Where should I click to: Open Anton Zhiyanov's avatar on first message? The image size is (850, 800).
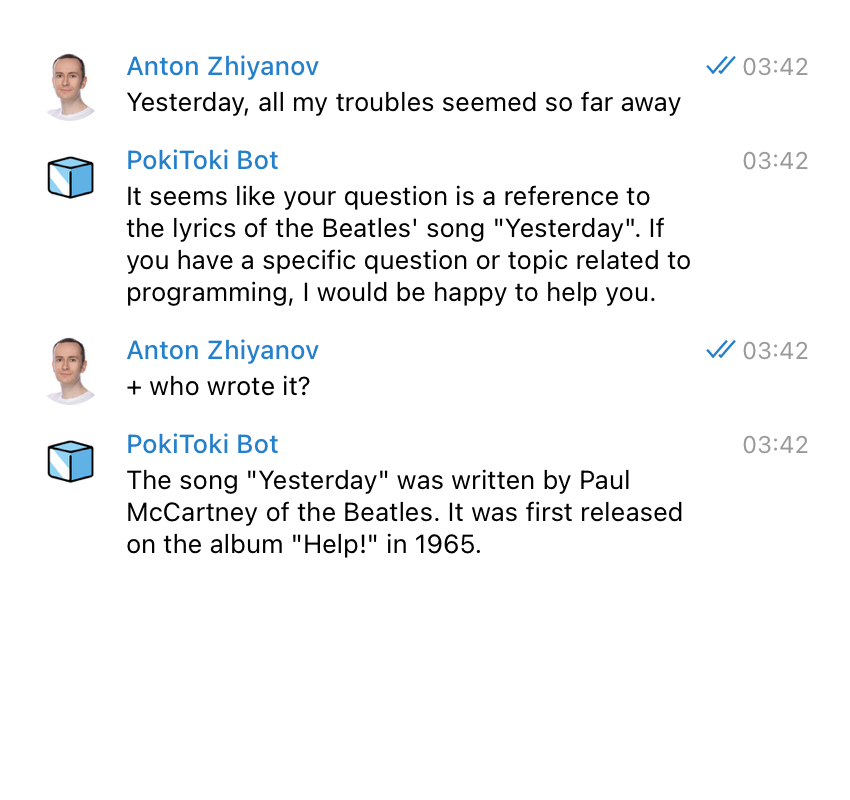point(70,87)
